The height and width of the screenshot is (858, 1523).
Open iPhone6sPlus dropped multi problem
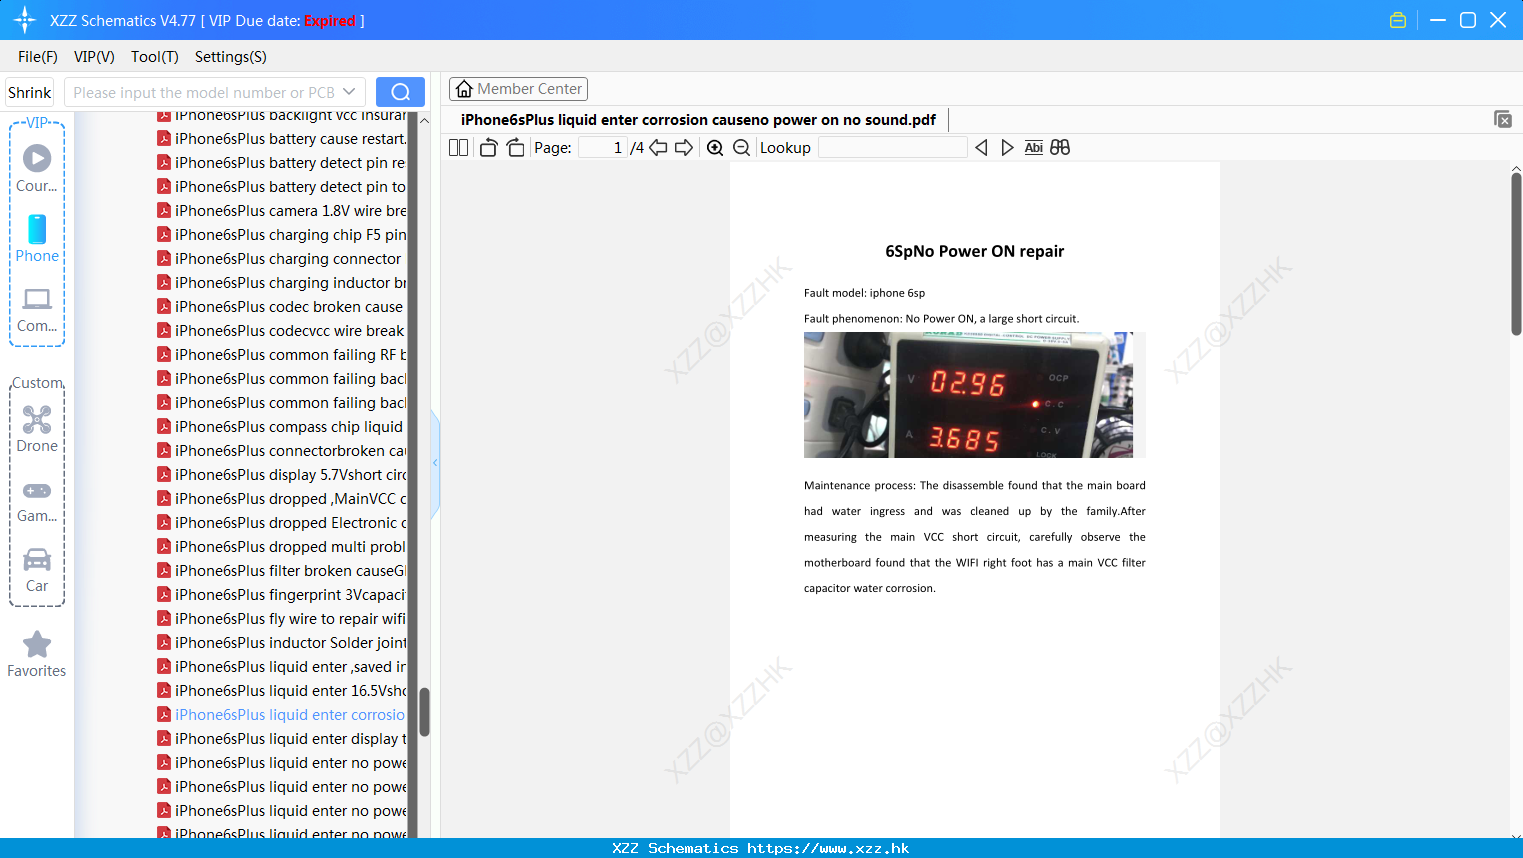(x=281, y=547)
